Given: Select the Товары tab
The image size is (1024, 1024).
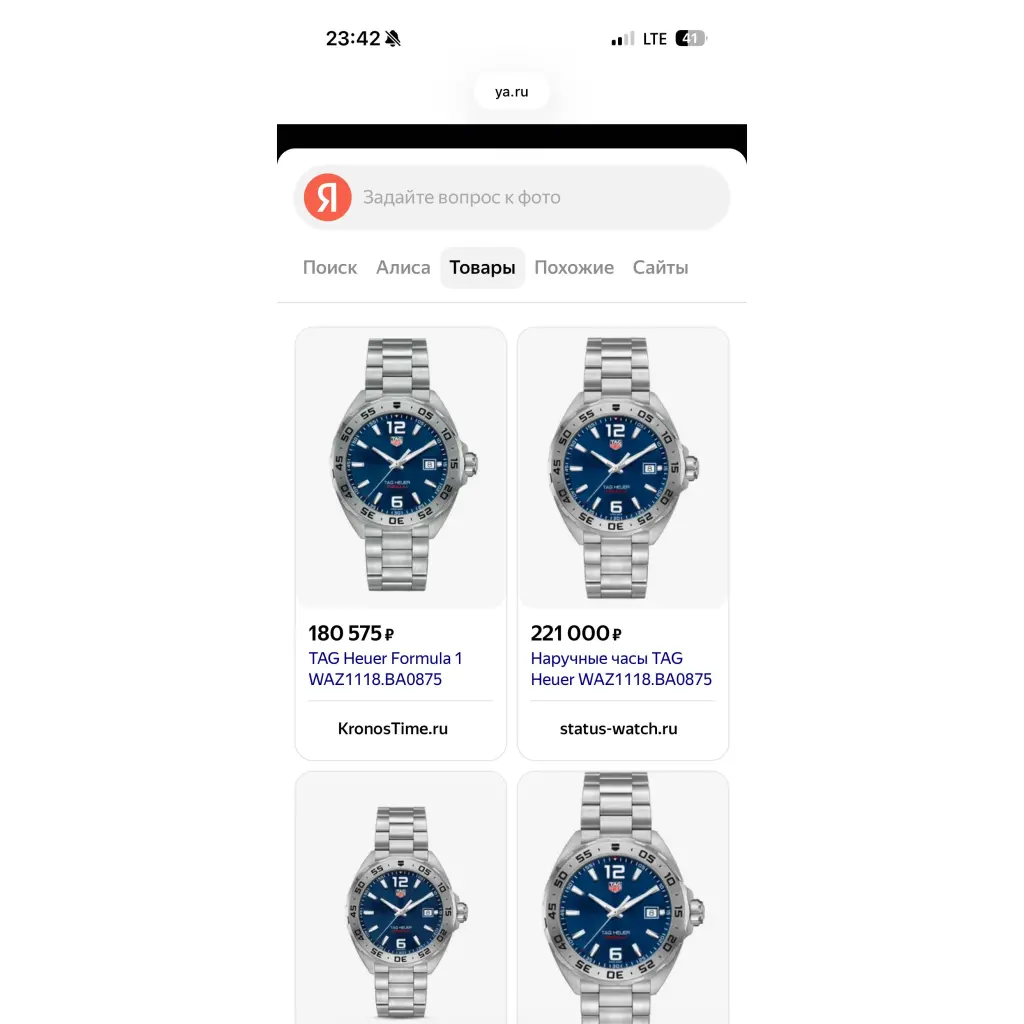Looking at the screenshot, I should 483,268.
